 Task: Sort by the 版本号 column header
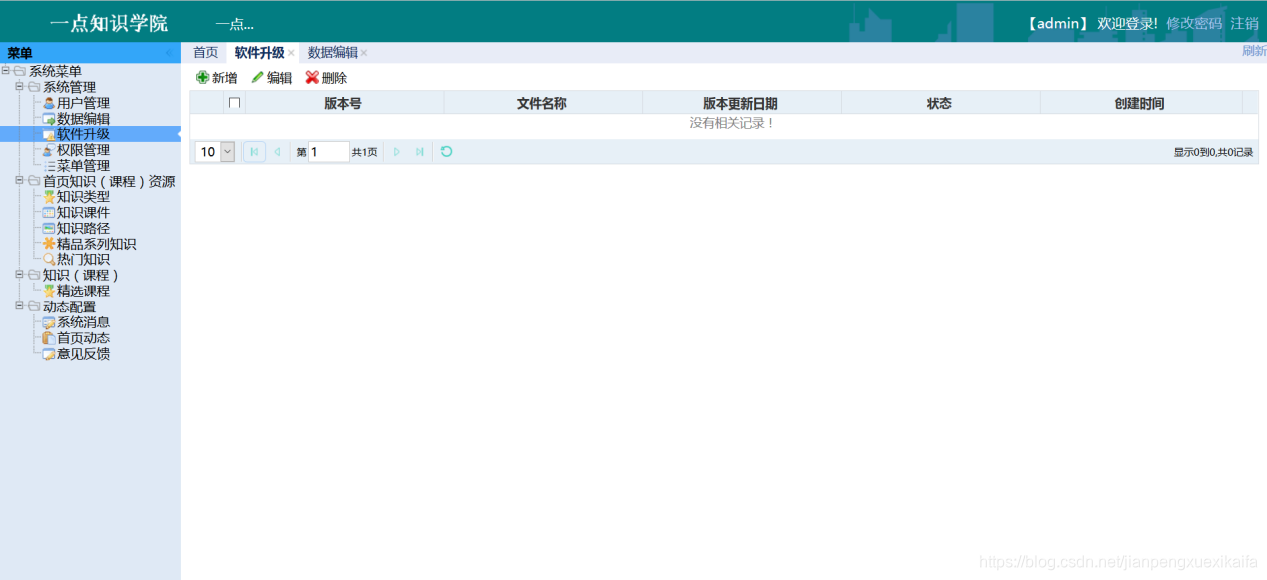click(343, 103)
